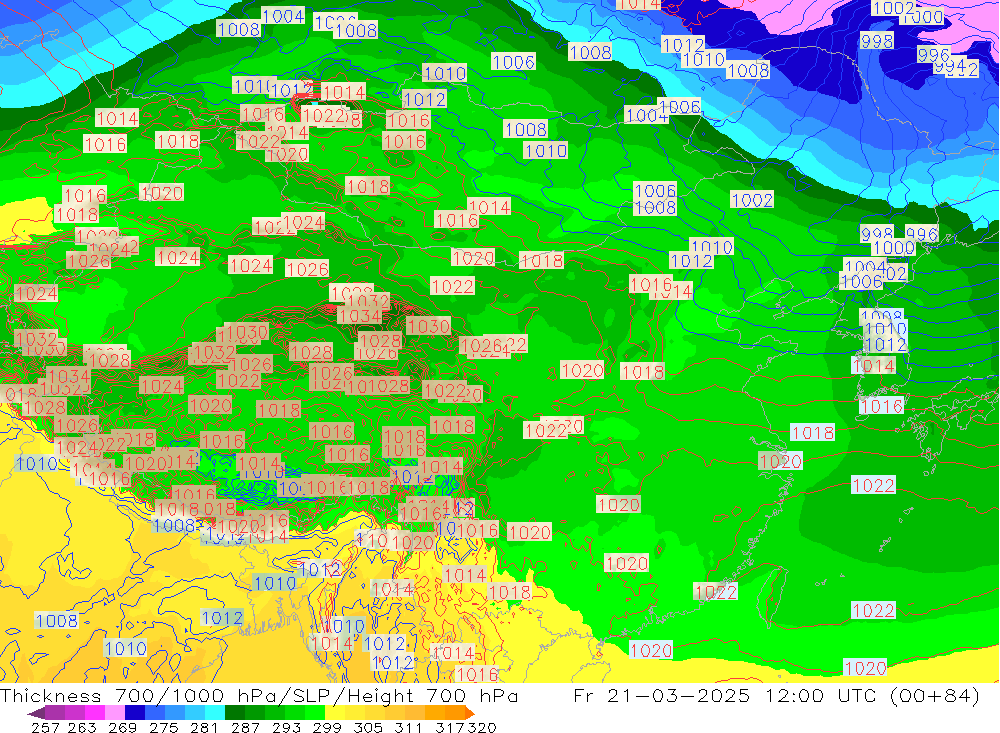Click legend value 299

click(327, 727)
